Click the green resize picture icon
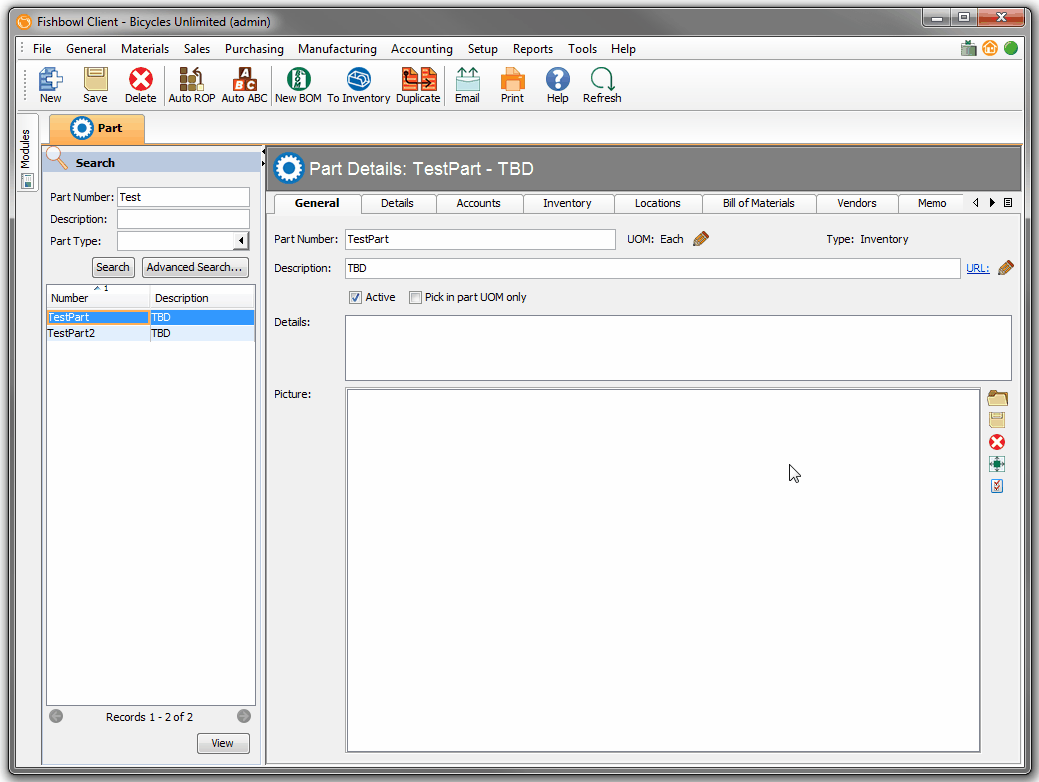The image size is (1039, 782). tap(997, 464)
